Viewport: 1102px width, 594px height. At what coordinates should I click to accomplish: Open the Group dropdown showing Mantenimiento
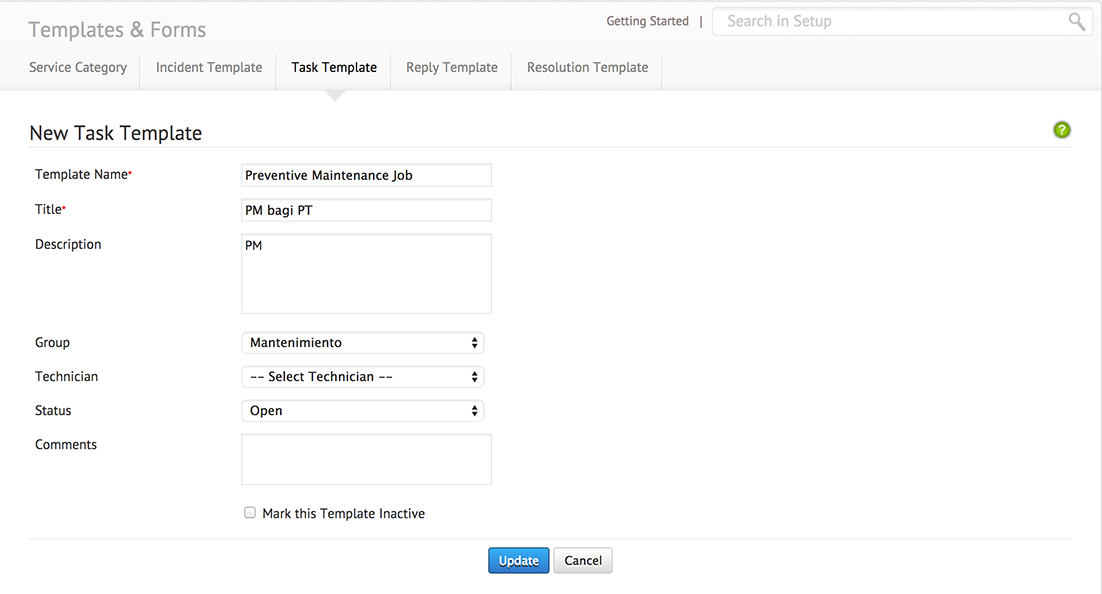tap(363, 343)
